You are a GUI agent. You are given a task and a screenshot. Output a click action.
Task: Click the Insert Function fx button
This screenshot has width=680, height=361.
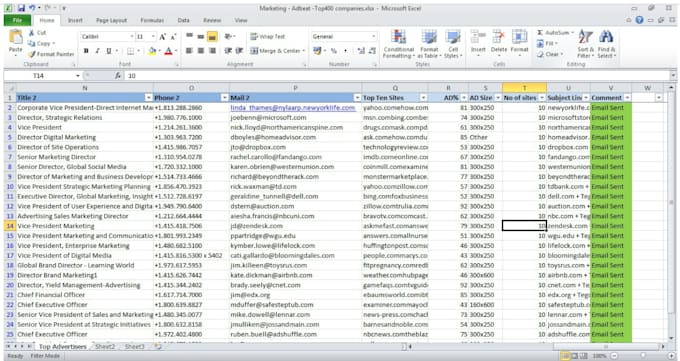118,76
